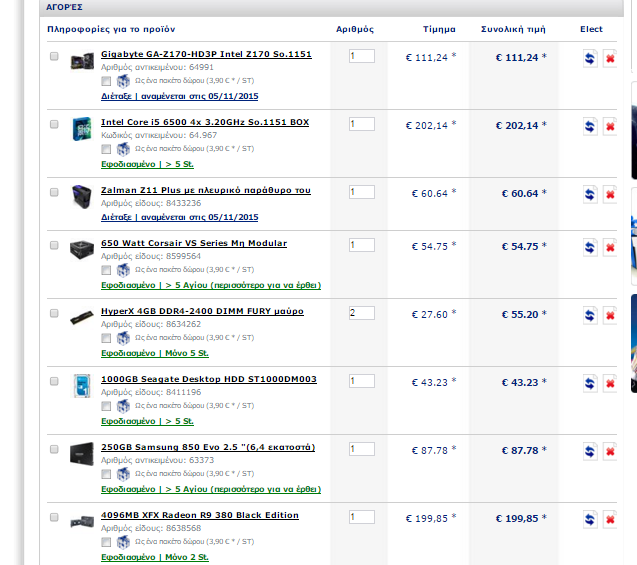This screenshot has width=637, height=565.
Task: Enable gift package option for Samsung 850 Evo
Action: (x=106, y=474)
